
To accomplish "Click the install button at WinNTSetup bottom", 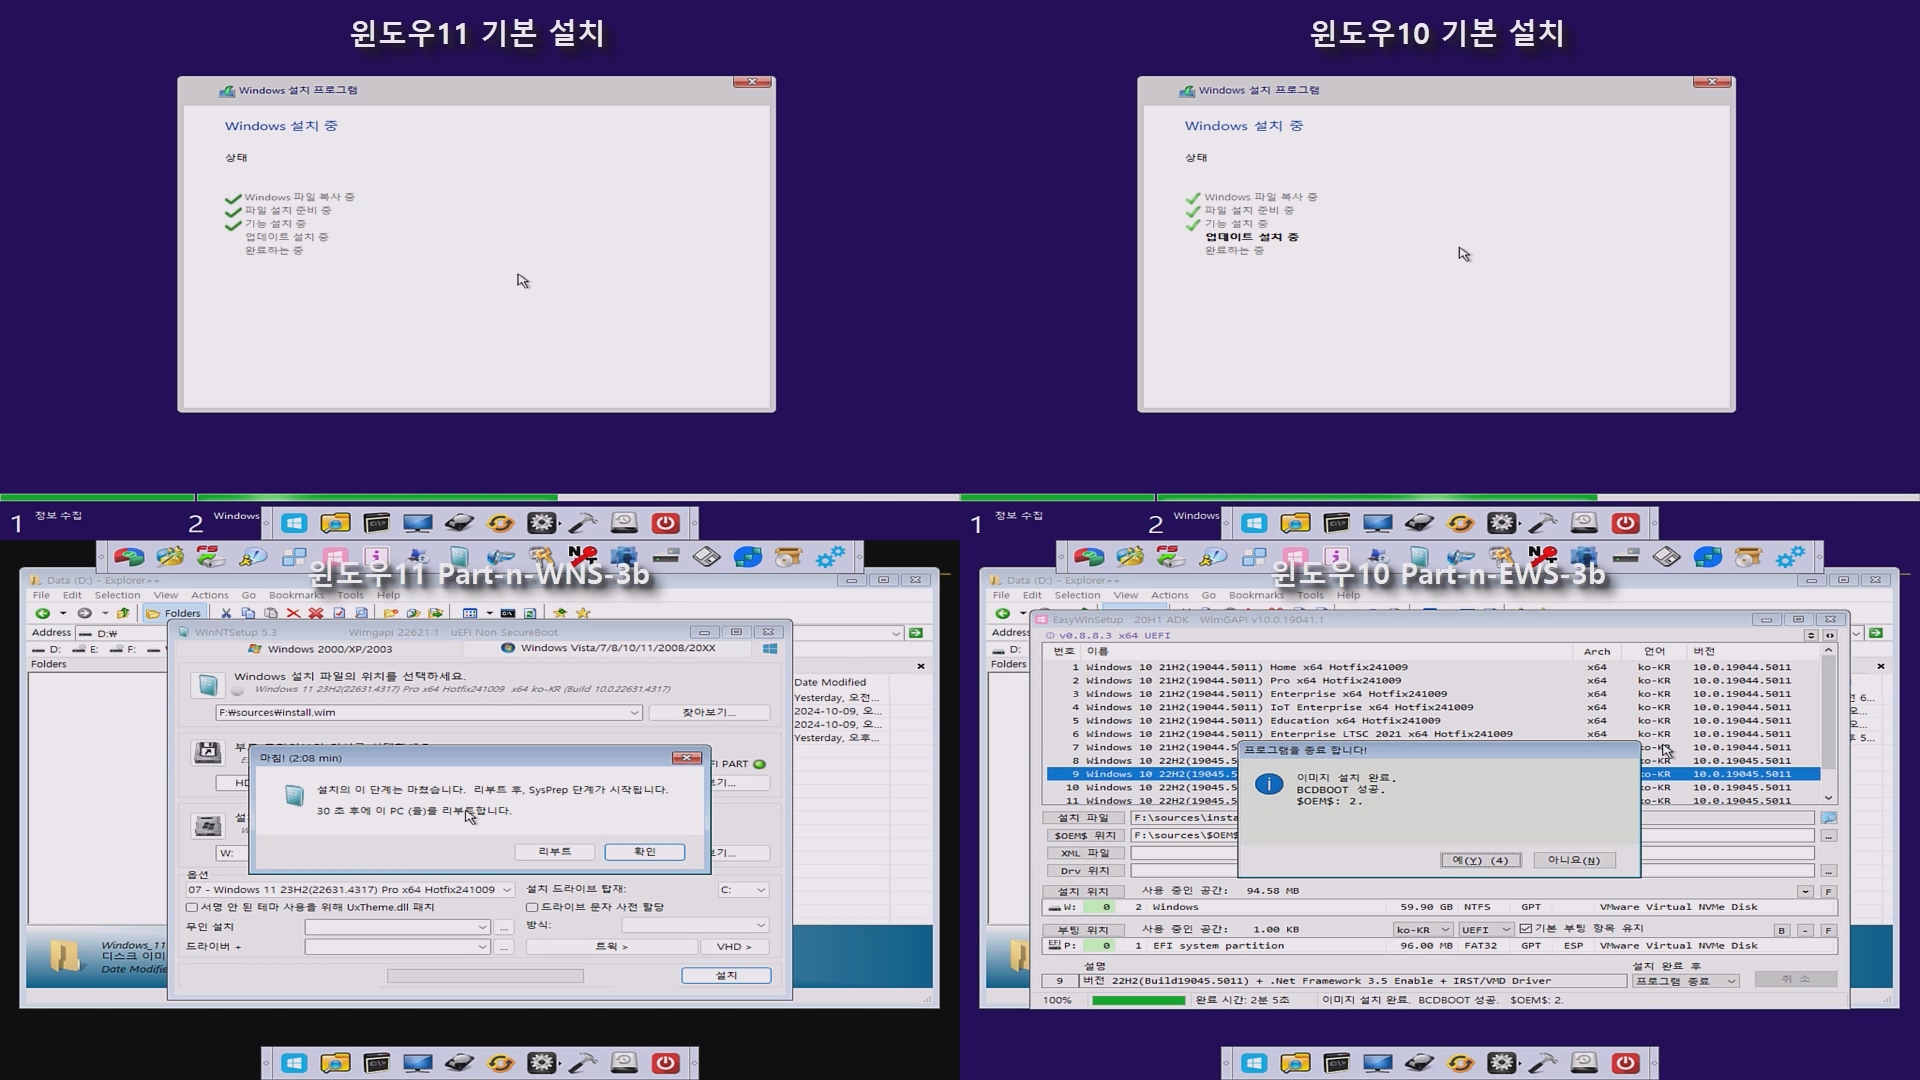I will (x=726, y=975).
